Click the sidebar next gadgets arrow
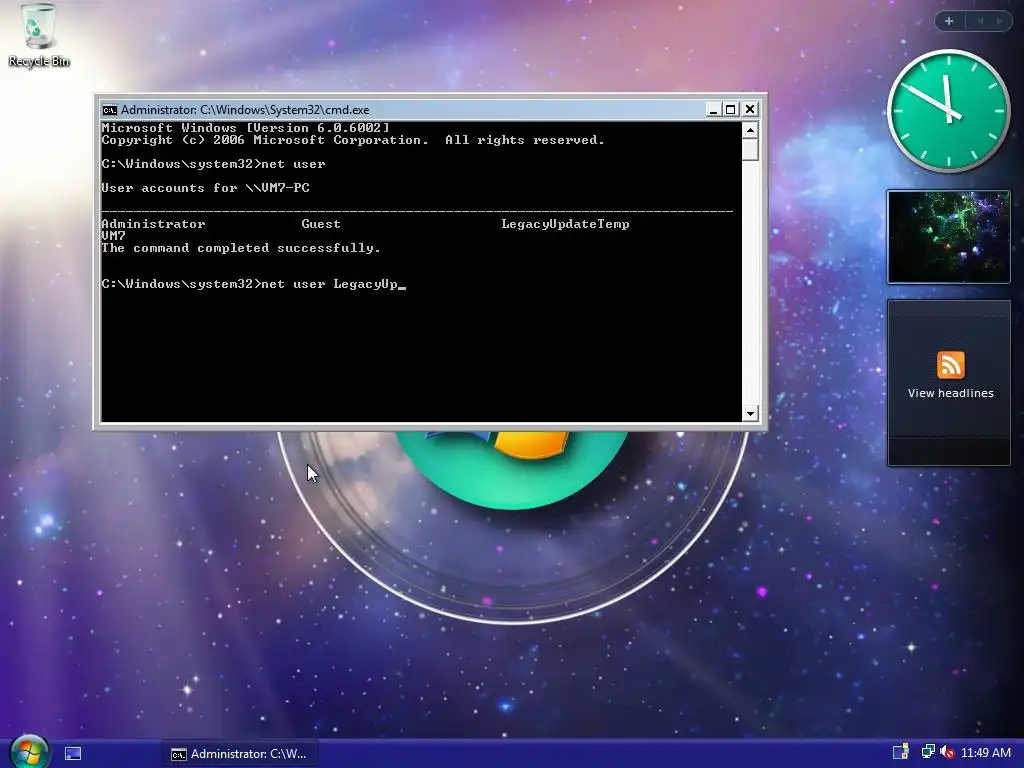The image size is (1024, 768). [x=999, y=21]
